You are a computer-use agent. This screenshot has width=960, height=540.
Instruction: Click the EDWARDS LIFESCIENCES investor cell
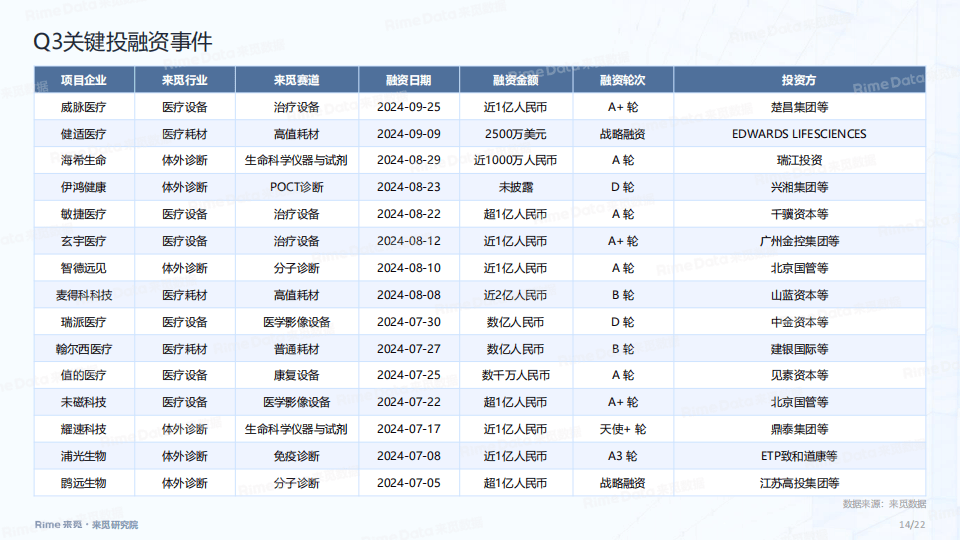pos(799,134)
